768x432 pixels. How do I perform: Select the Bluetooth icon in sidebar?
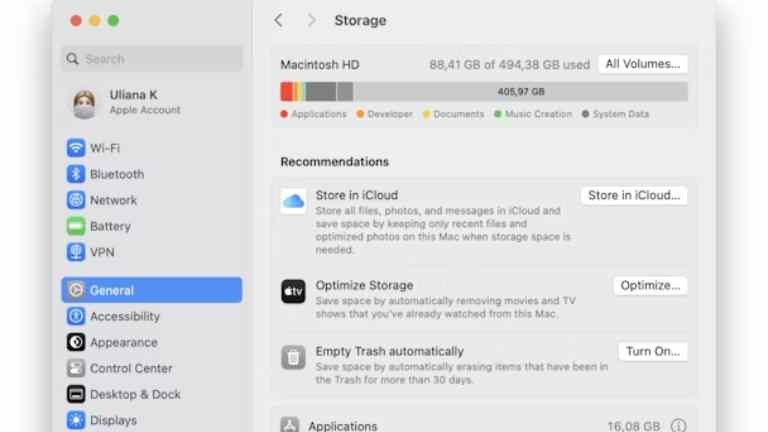click(76, 174)
